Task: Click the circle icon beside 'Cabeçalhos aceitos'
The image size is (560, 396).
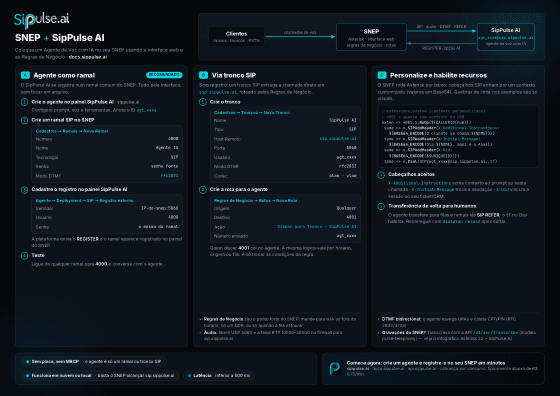Action: point(381,175)
